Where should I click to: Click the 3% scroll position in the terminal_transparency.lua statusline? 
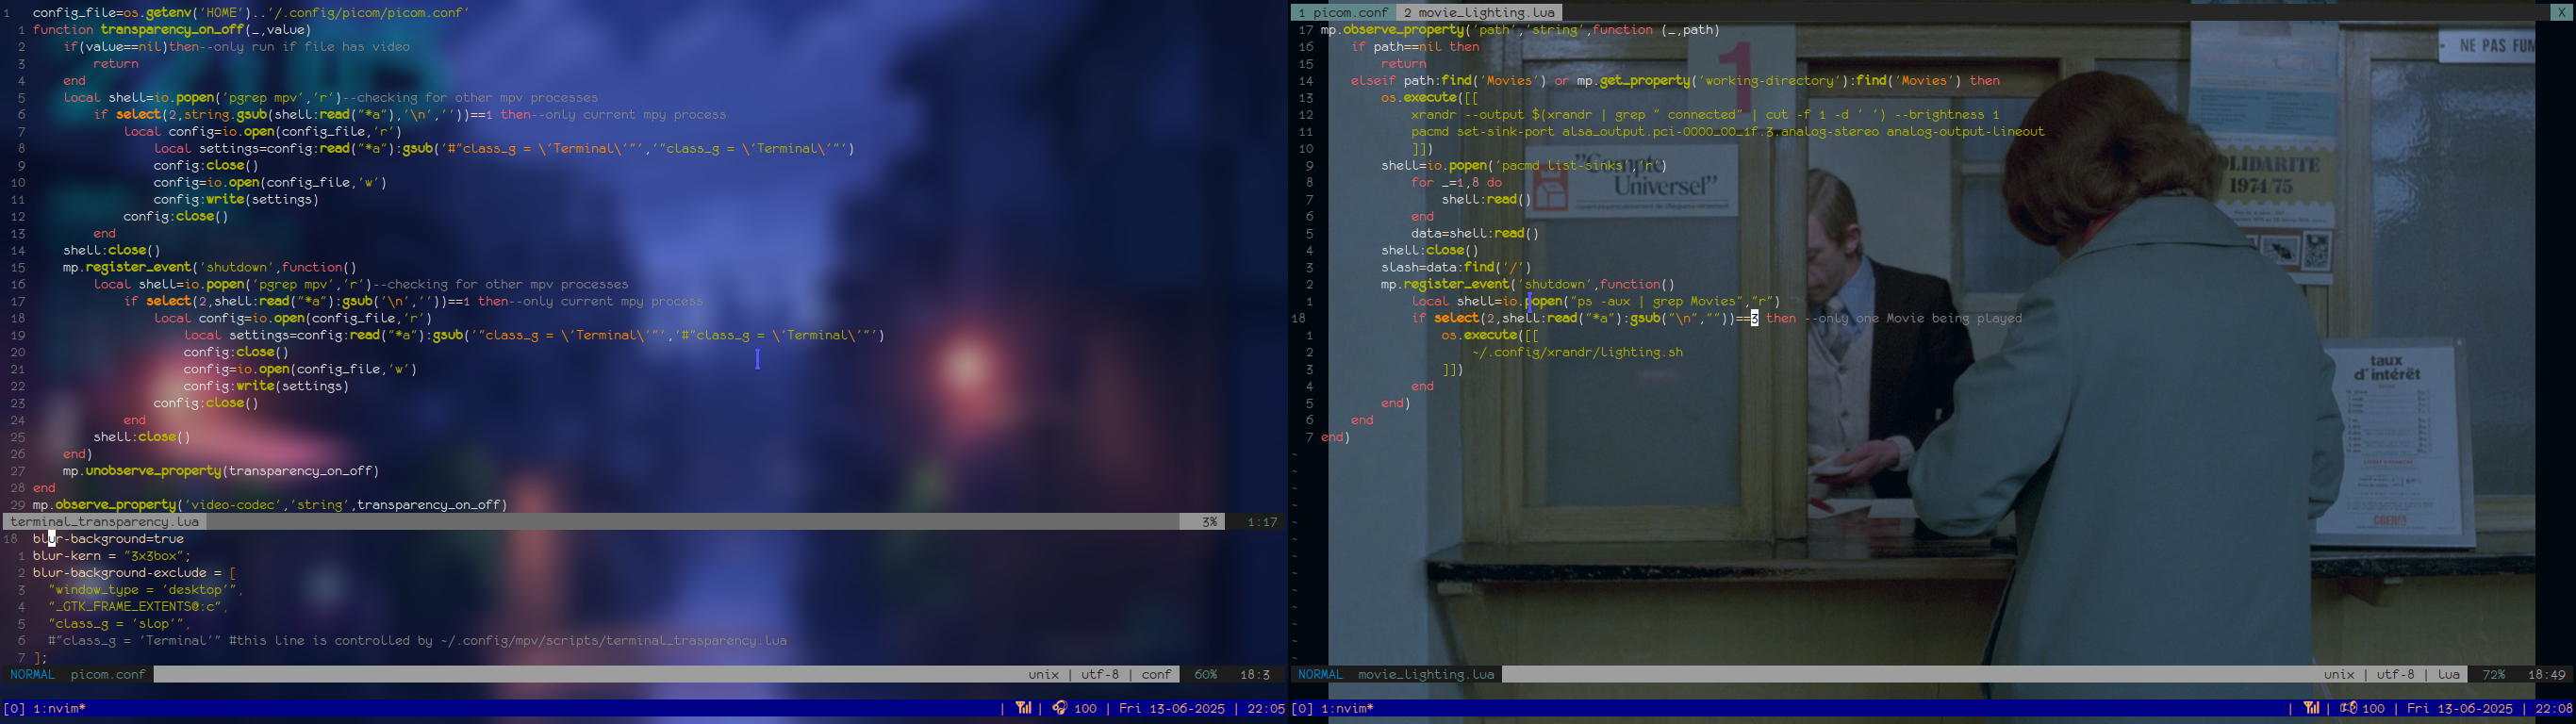[1209, 522]
